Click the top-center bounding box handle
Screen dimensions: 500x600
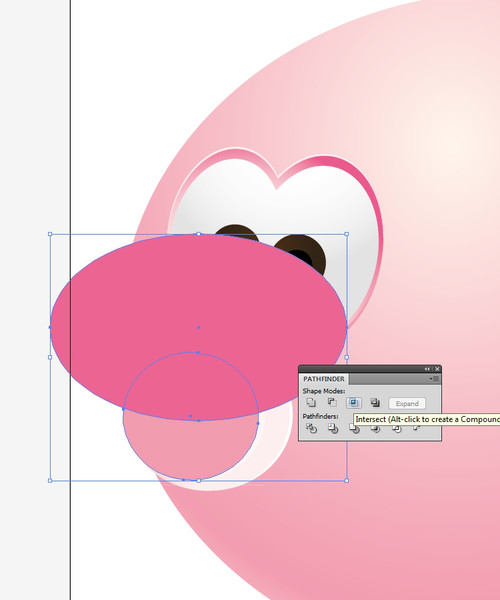[198, 234]
